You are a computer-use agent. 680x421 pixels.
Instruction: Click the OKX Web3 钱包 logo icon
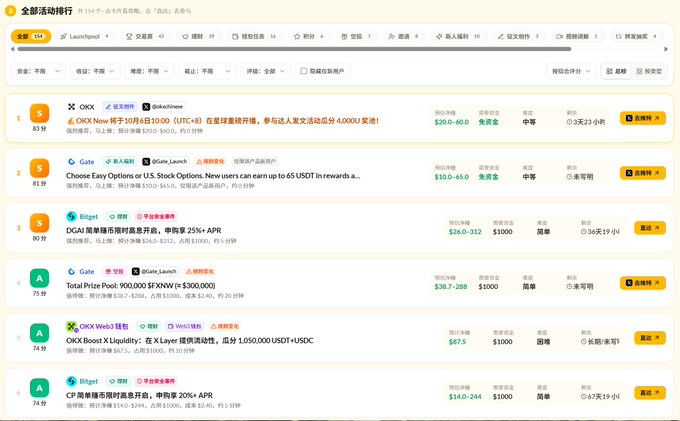click(72, 326)
